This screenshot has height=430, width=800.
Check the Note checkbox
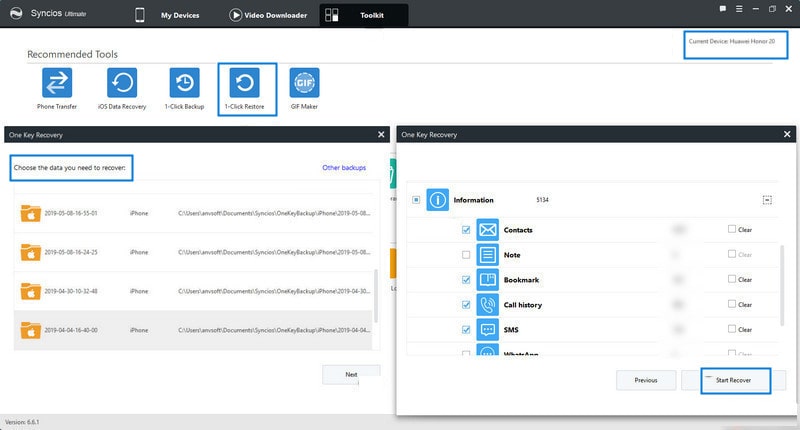pyautogui.click(x=466, y=255)
